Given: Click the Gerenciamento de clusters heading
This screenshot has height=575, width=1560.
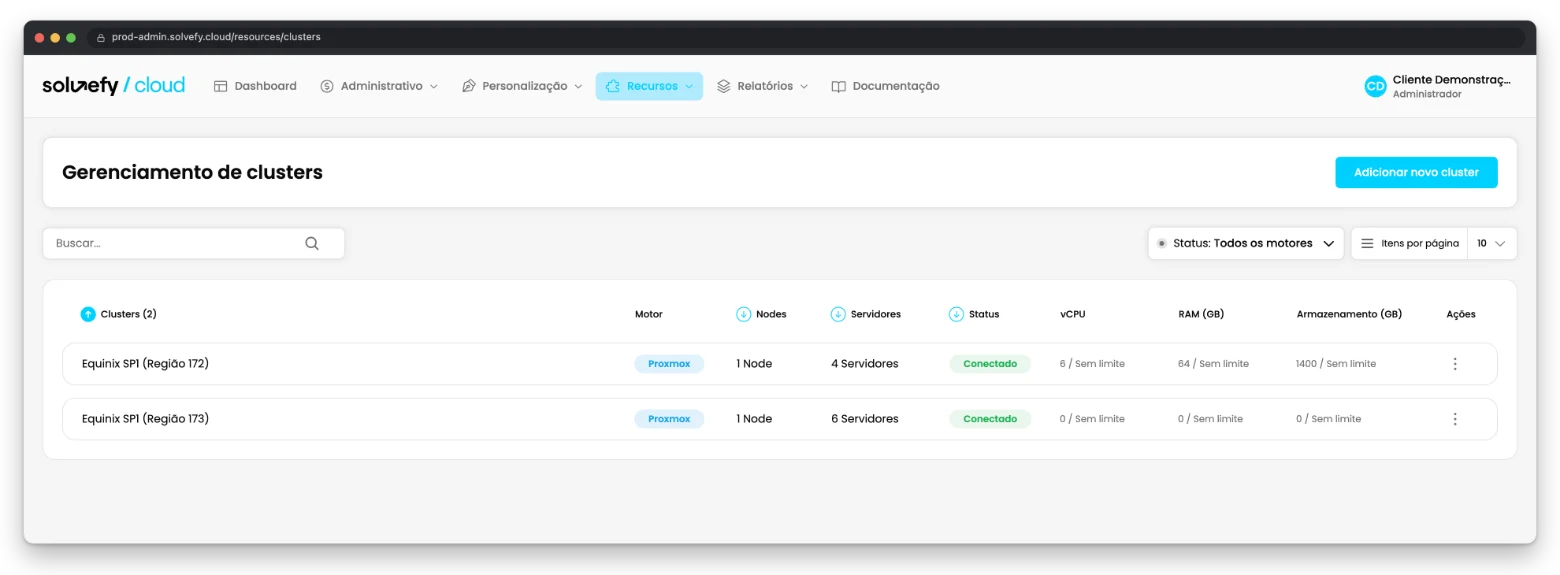Looking at the screenshot, I should pyautogui.click(x=192, y=172).
